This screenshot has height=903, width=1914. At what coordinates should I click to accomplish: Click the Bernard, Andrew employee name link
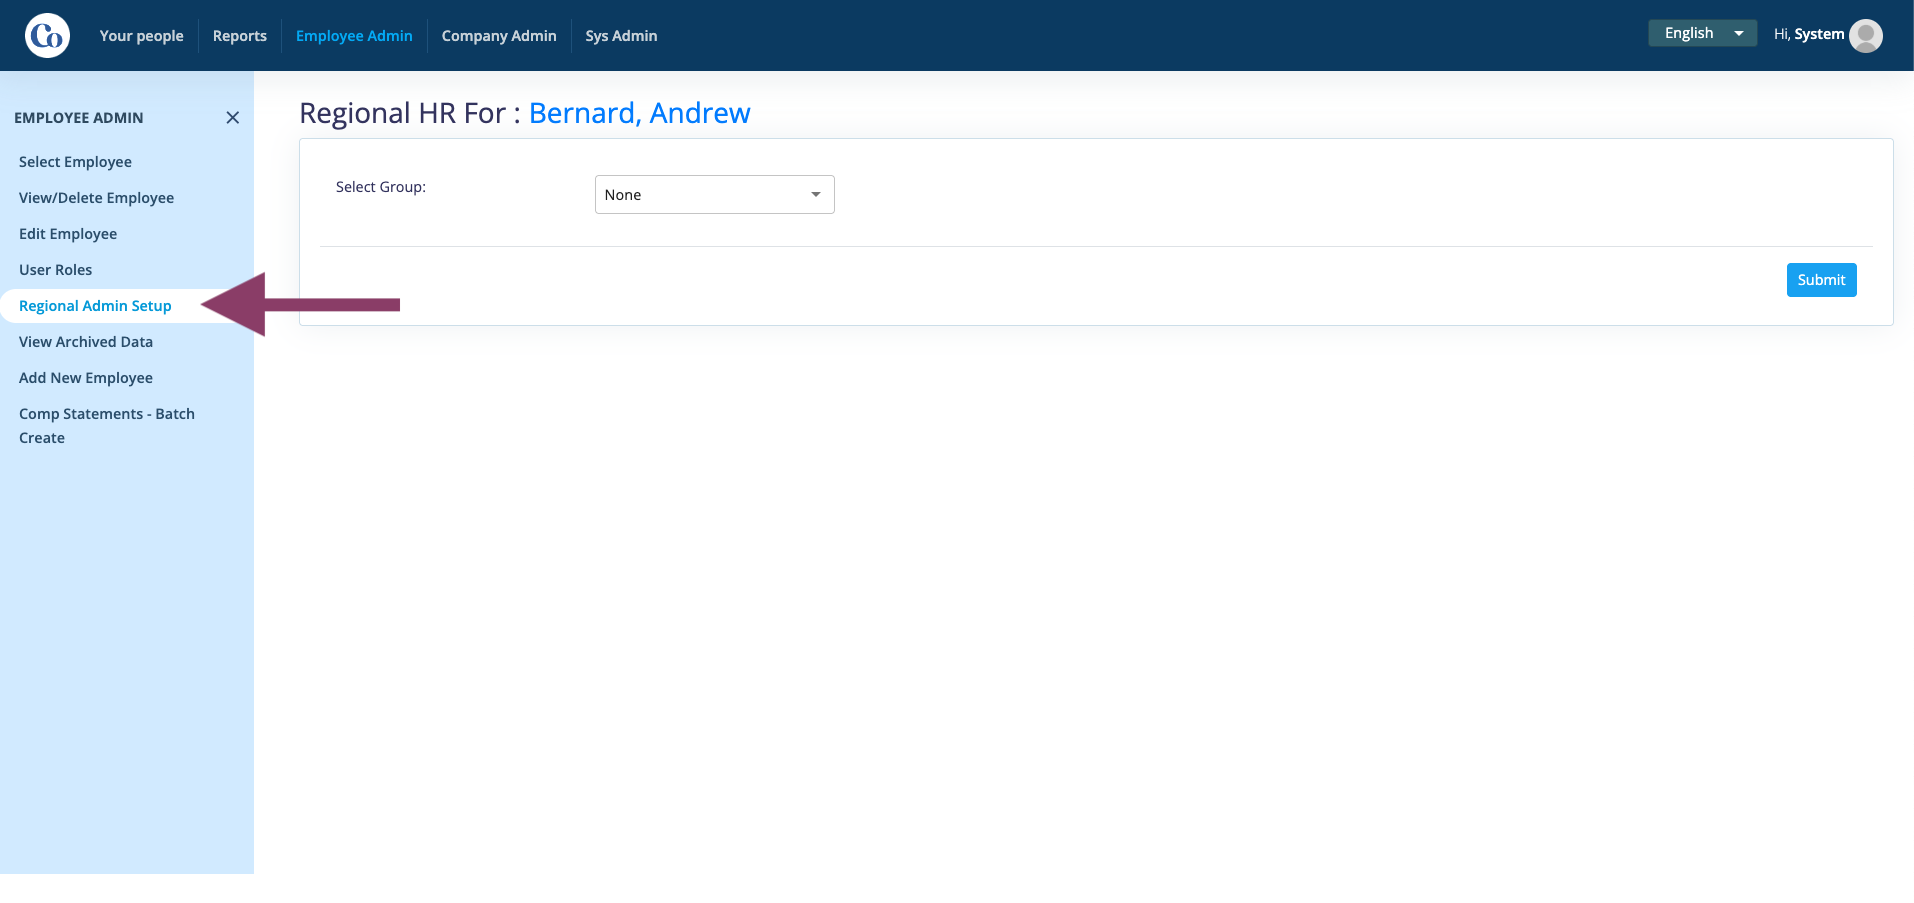[639, 113]
